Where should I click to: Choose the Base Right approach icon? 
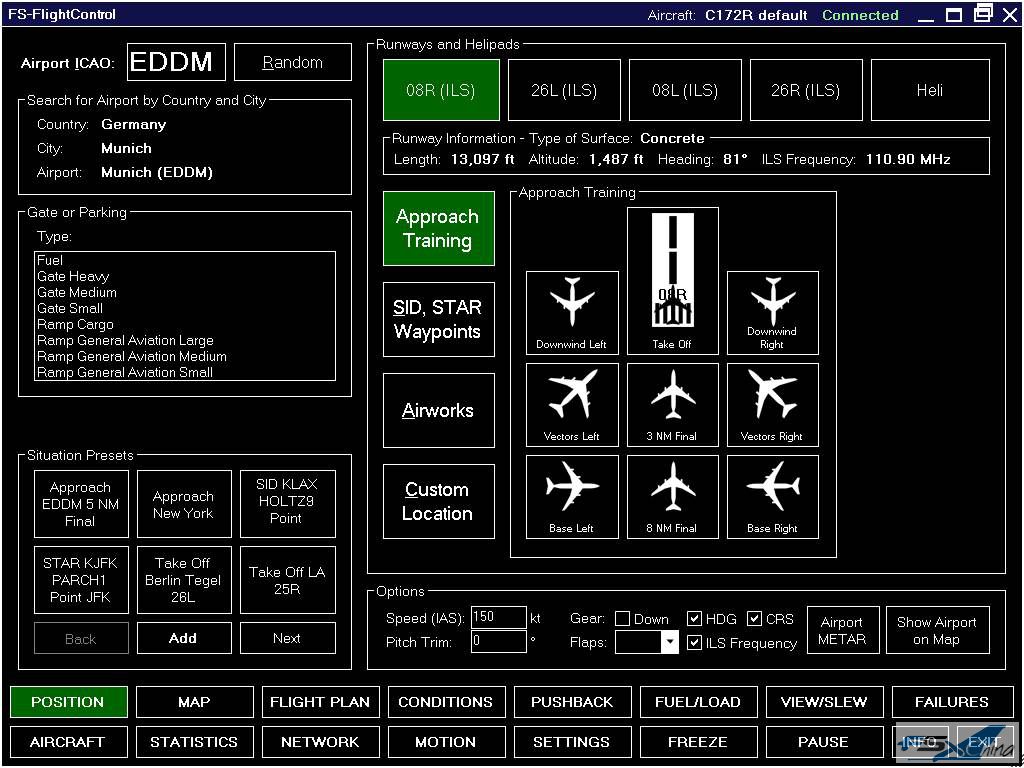773,497
